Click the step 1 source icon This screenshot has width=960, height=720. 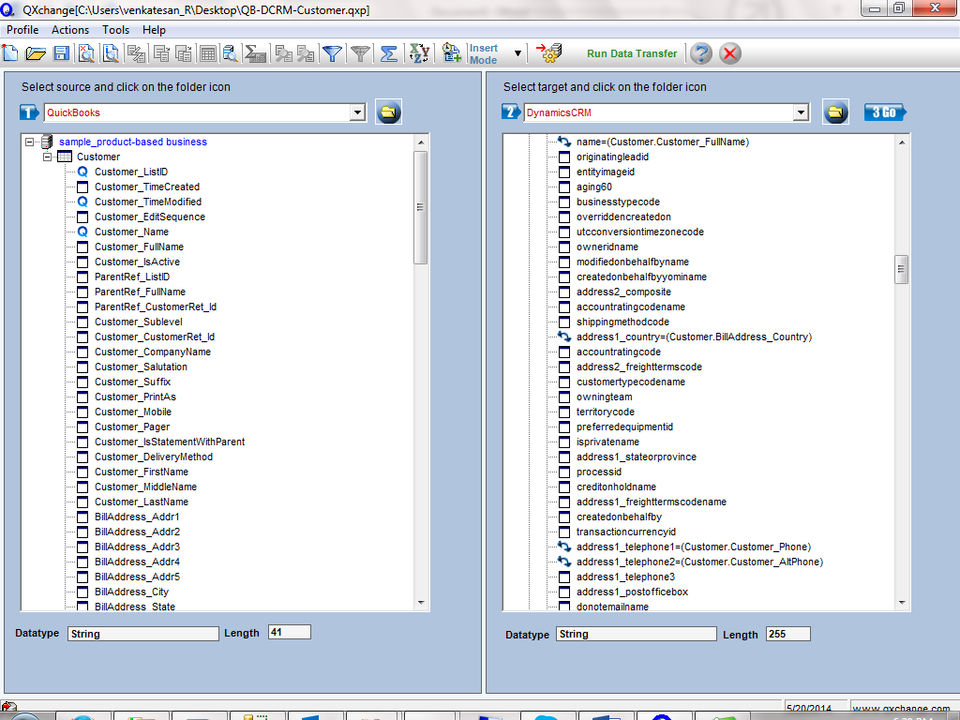coord(29,113)
